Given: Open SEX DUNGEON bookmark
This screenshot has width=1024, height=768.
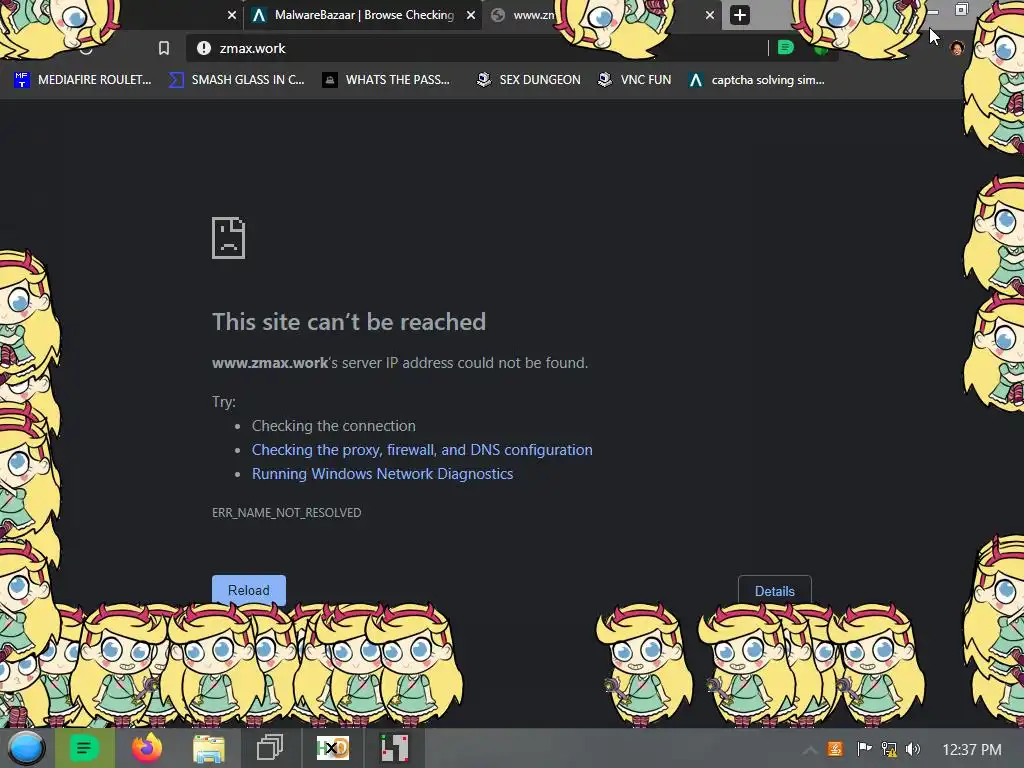Looking at the screenshot, I should (529, 80).
